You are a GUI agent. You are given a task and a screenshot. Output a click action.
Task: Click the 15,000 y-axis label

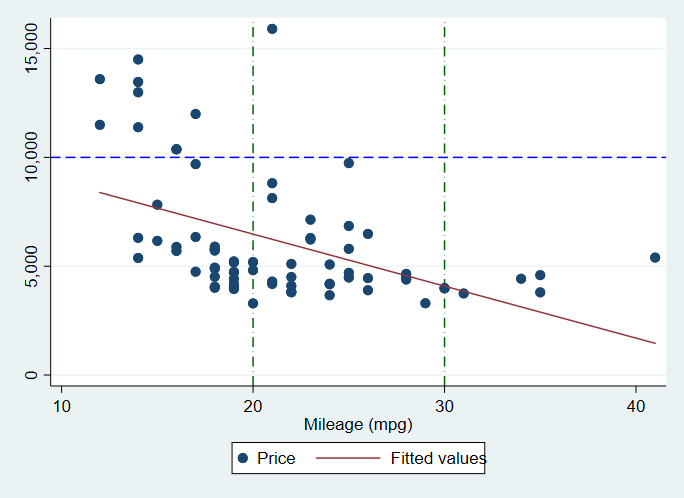[33, 47]
